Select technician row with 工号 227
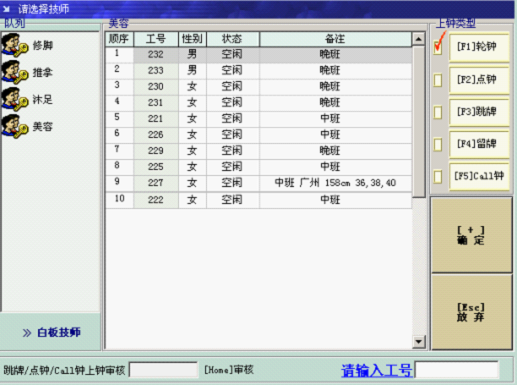The image size is (517, 385). pos(258,183)
